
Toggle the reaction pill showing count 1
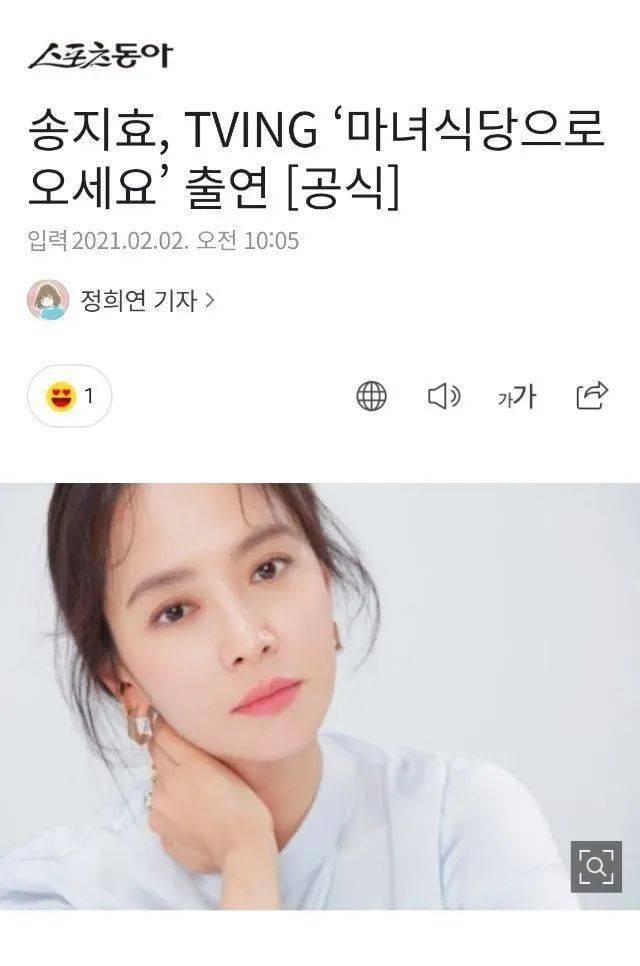click(70, 396)
